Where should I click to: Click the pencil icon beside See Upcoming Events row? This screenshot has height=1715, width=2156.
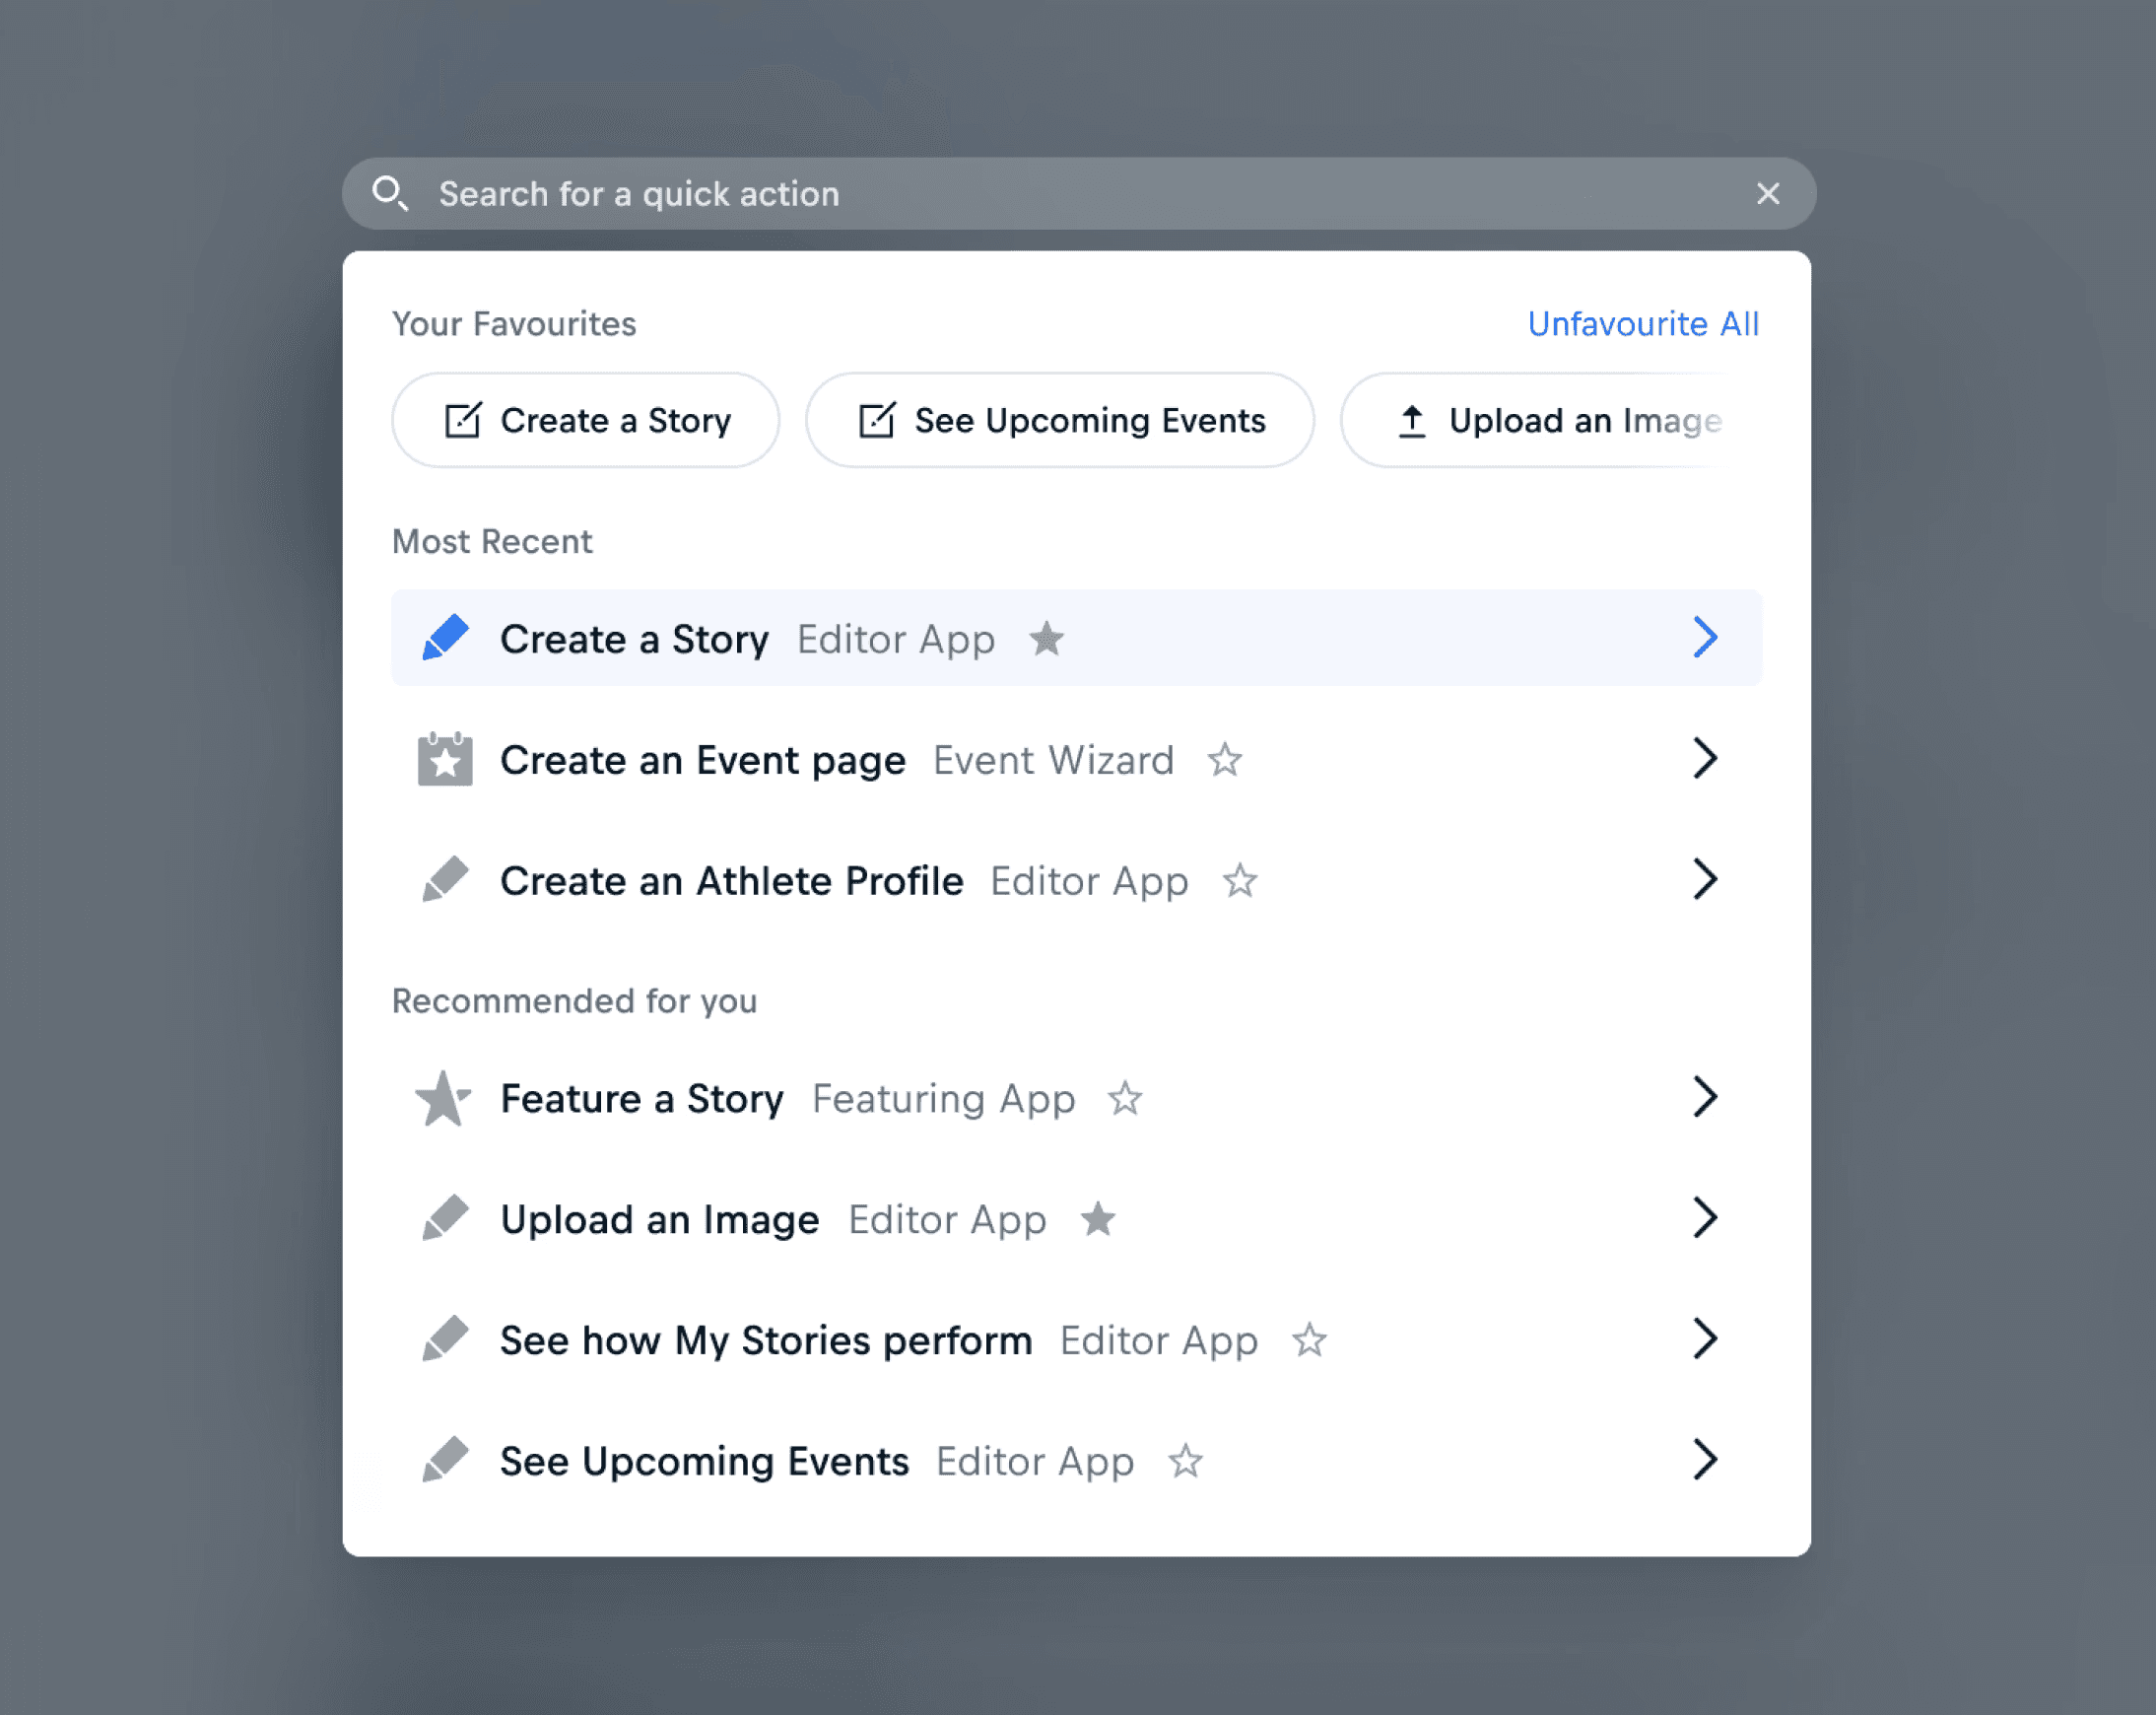(x=445, y=1460)
